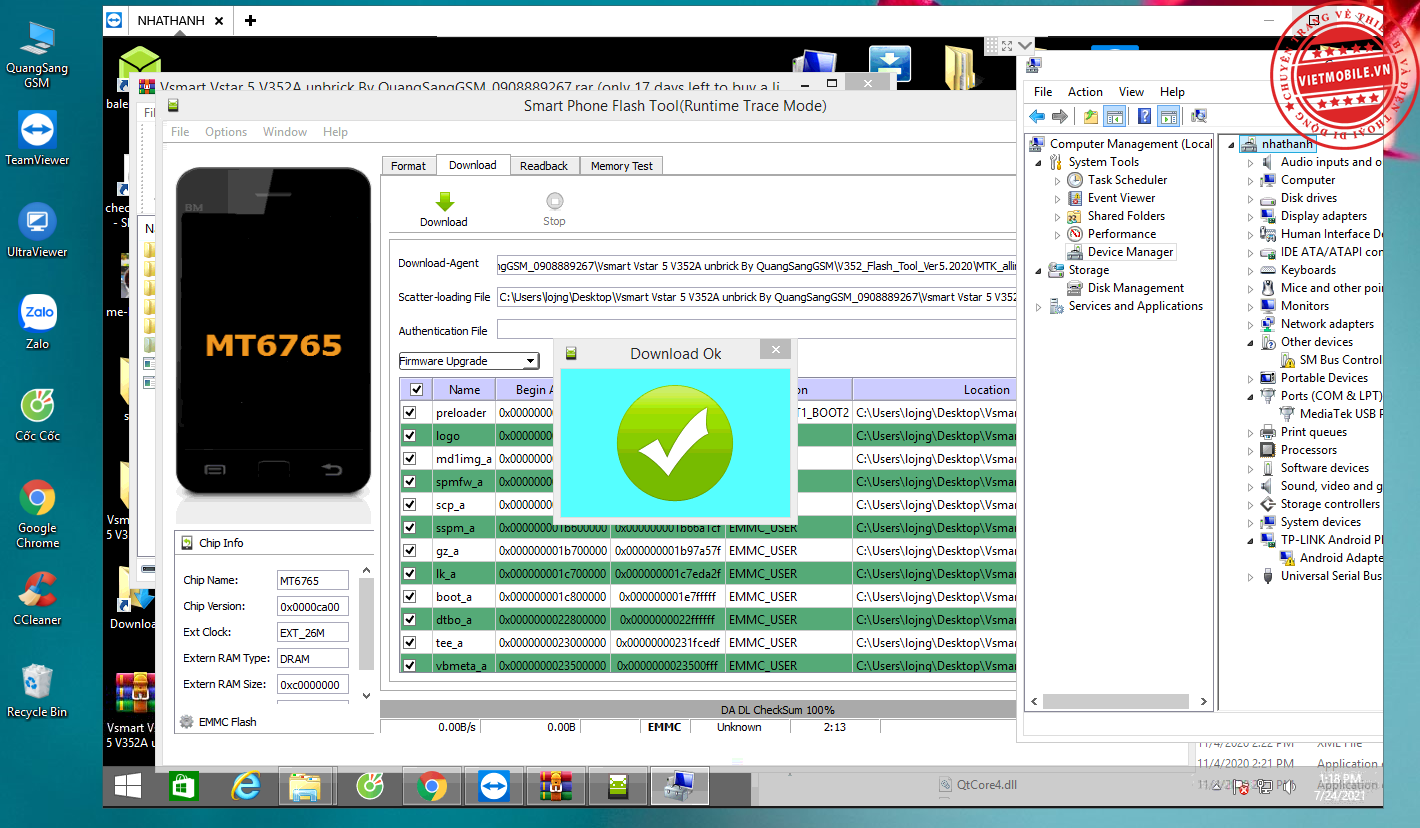Click the grey Stop icon in Flash Tool
This screenshot has height=828, width=1420.
coord(555,201)
